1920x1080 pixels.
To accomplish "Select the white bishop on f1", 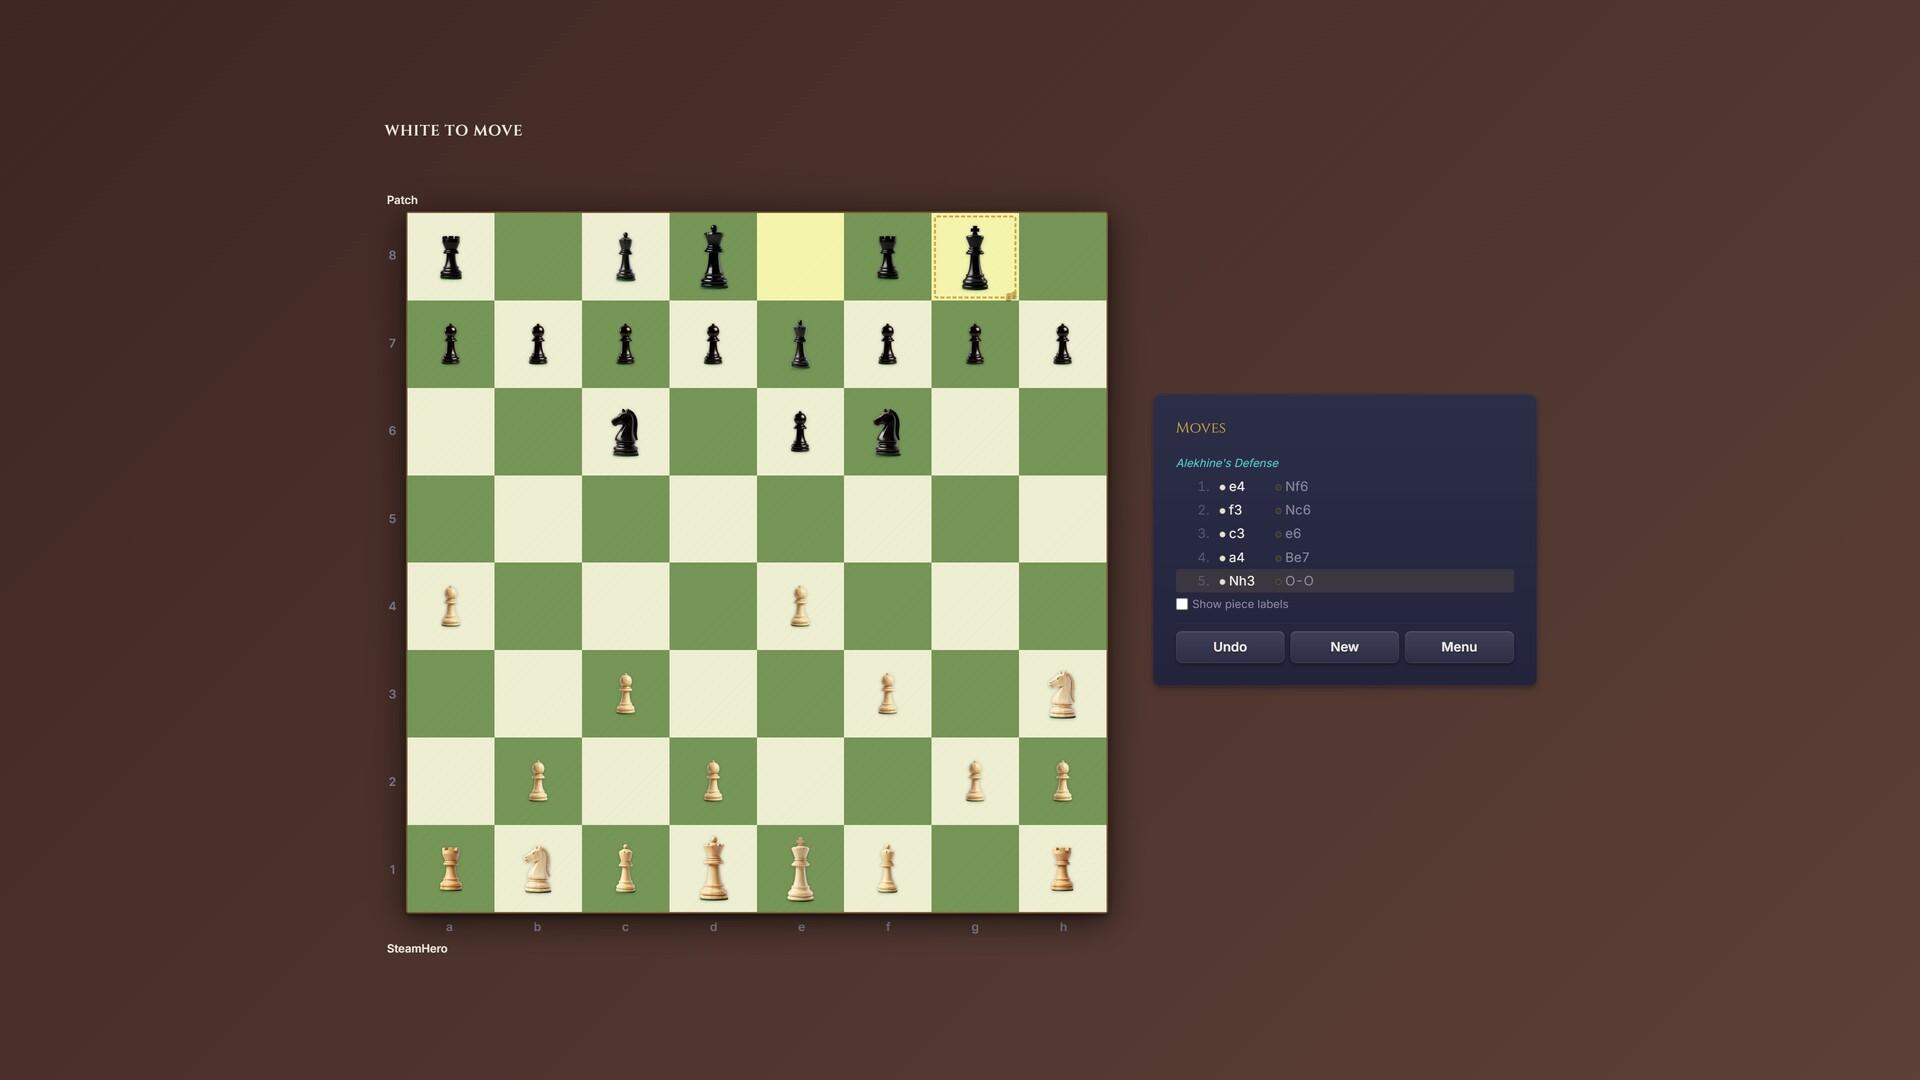I will (887, 869).
